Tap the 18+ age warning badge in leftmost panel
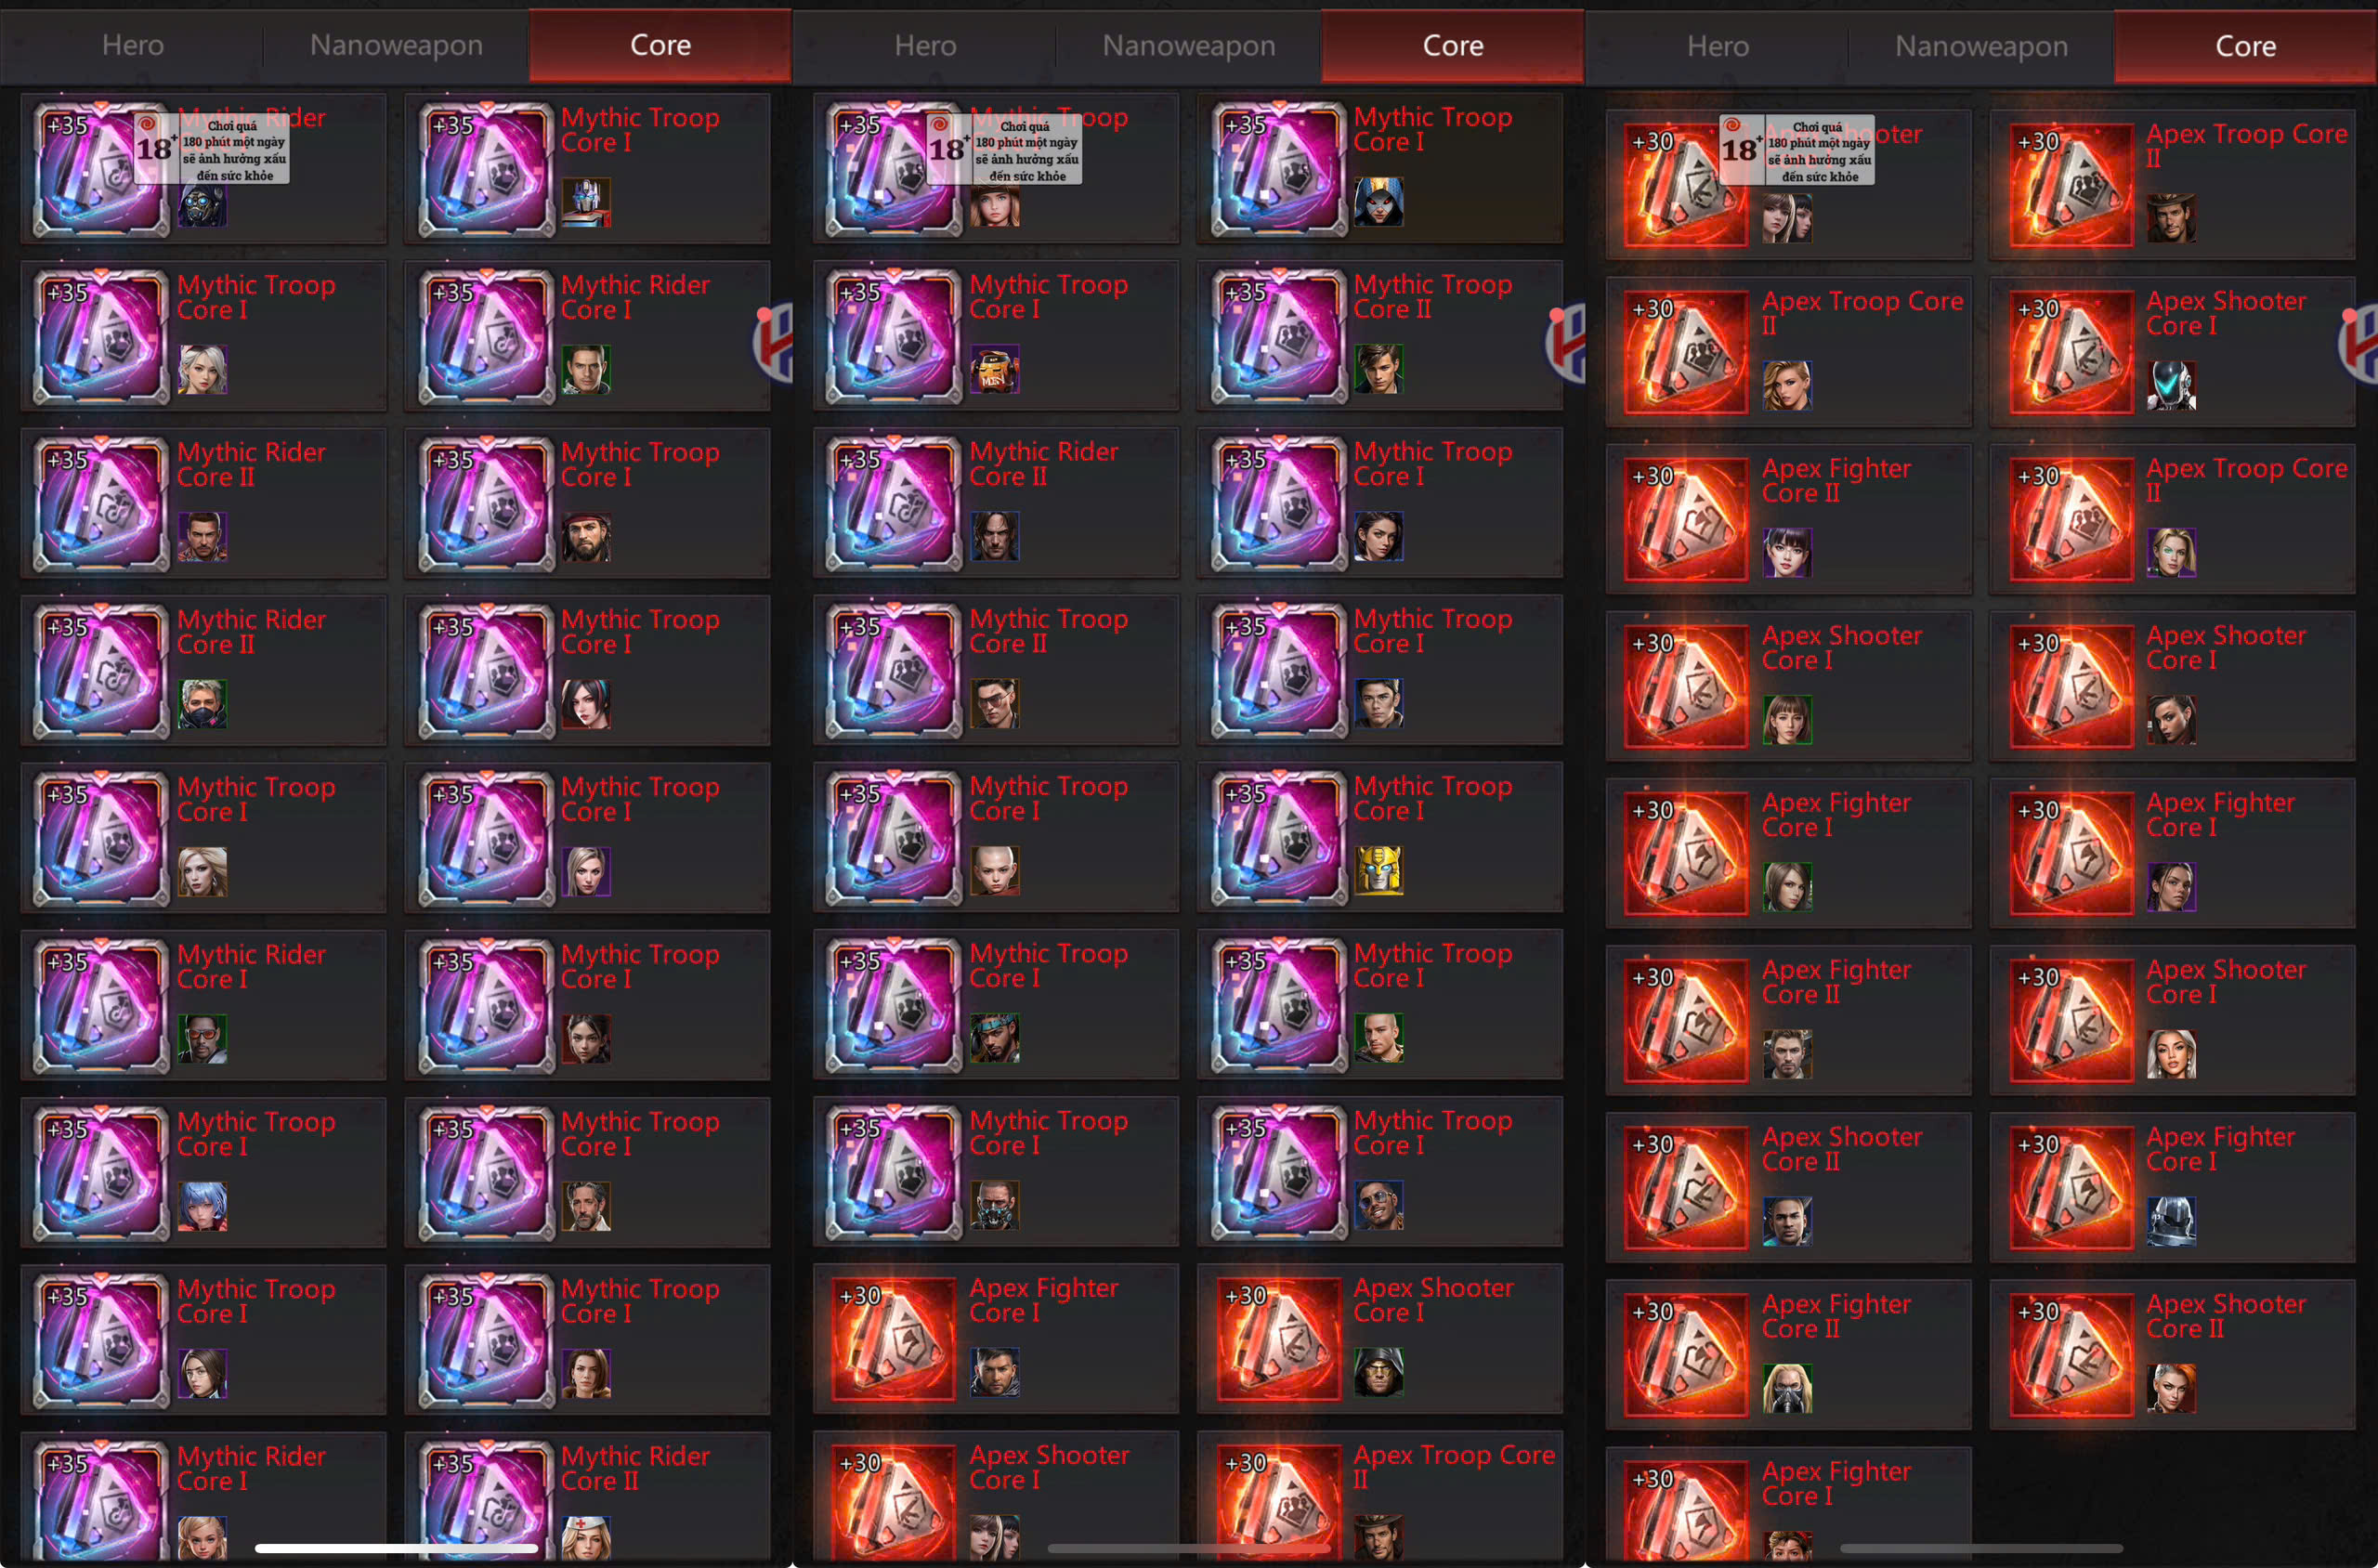This screenshot has width=2378, height=1568. (x=212, y=149)
